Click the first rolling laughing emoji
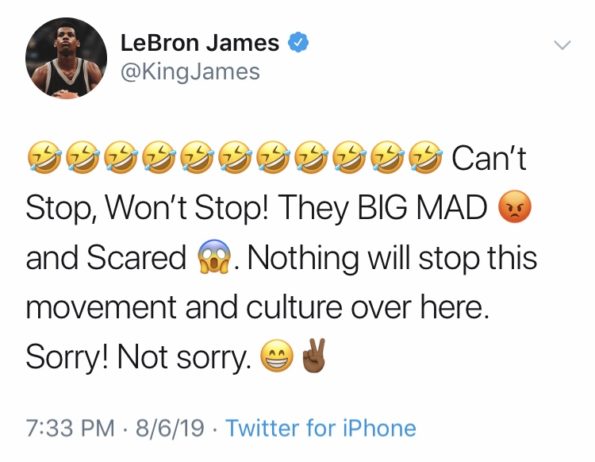This screenshot has width=595, height=462. (45, 157)
